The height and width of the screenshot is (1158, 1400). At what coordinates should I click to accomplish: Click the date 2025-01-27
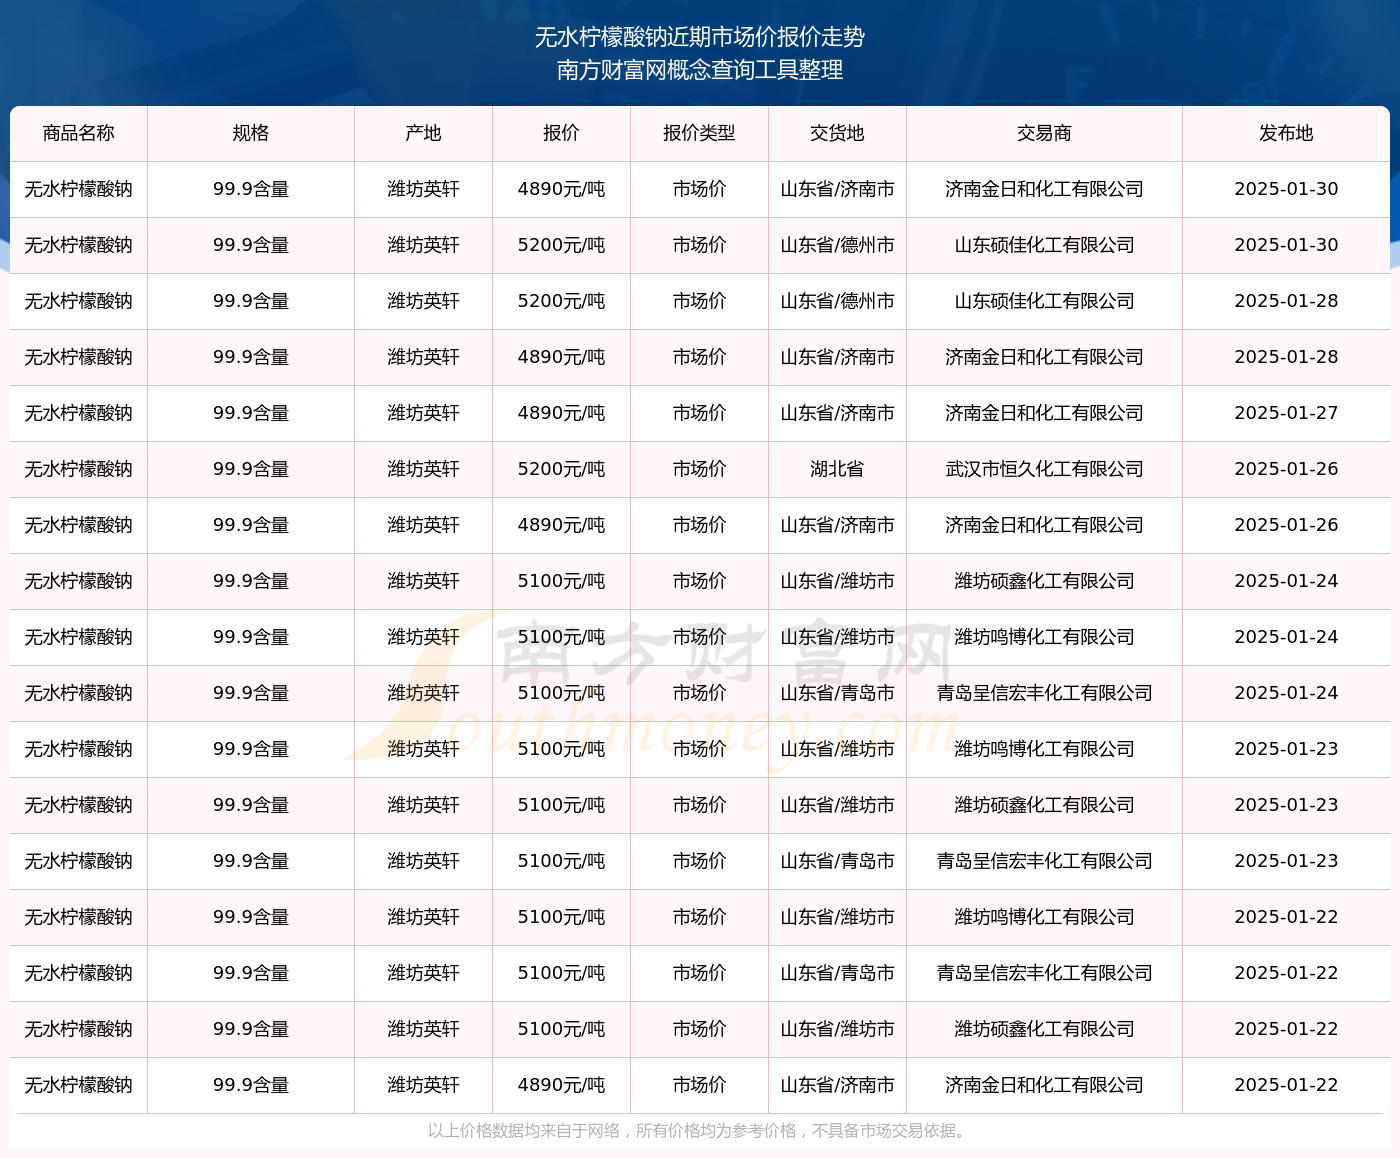tap(1286, 413)
